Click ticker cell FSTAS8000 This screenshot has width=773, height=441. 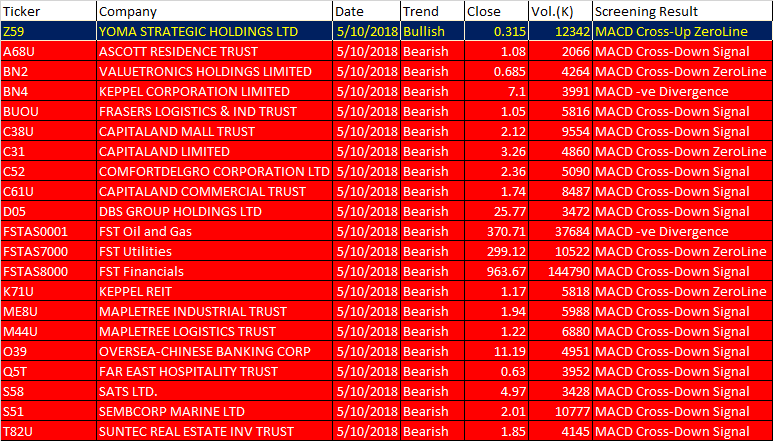pos(48,271)
